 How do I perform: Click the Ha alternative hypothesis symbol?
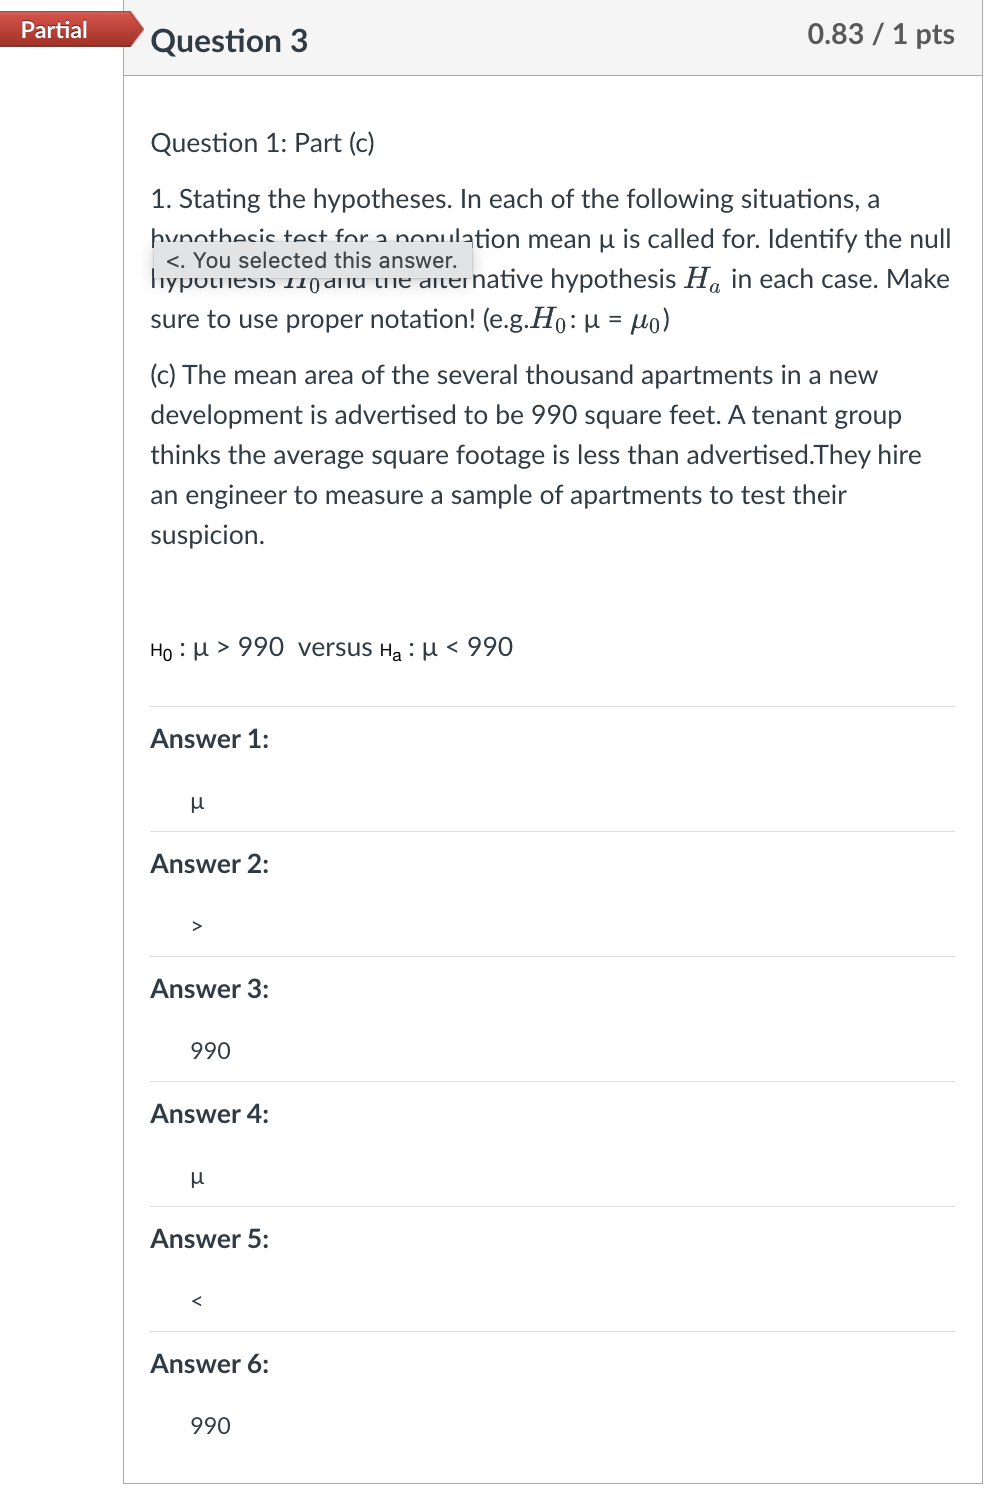pyautogui.click(x=703, y=279)
